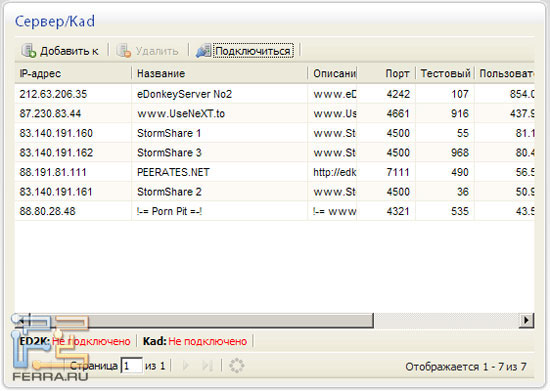Click test value 107
The image size is (550, 391).
point(460,94)
